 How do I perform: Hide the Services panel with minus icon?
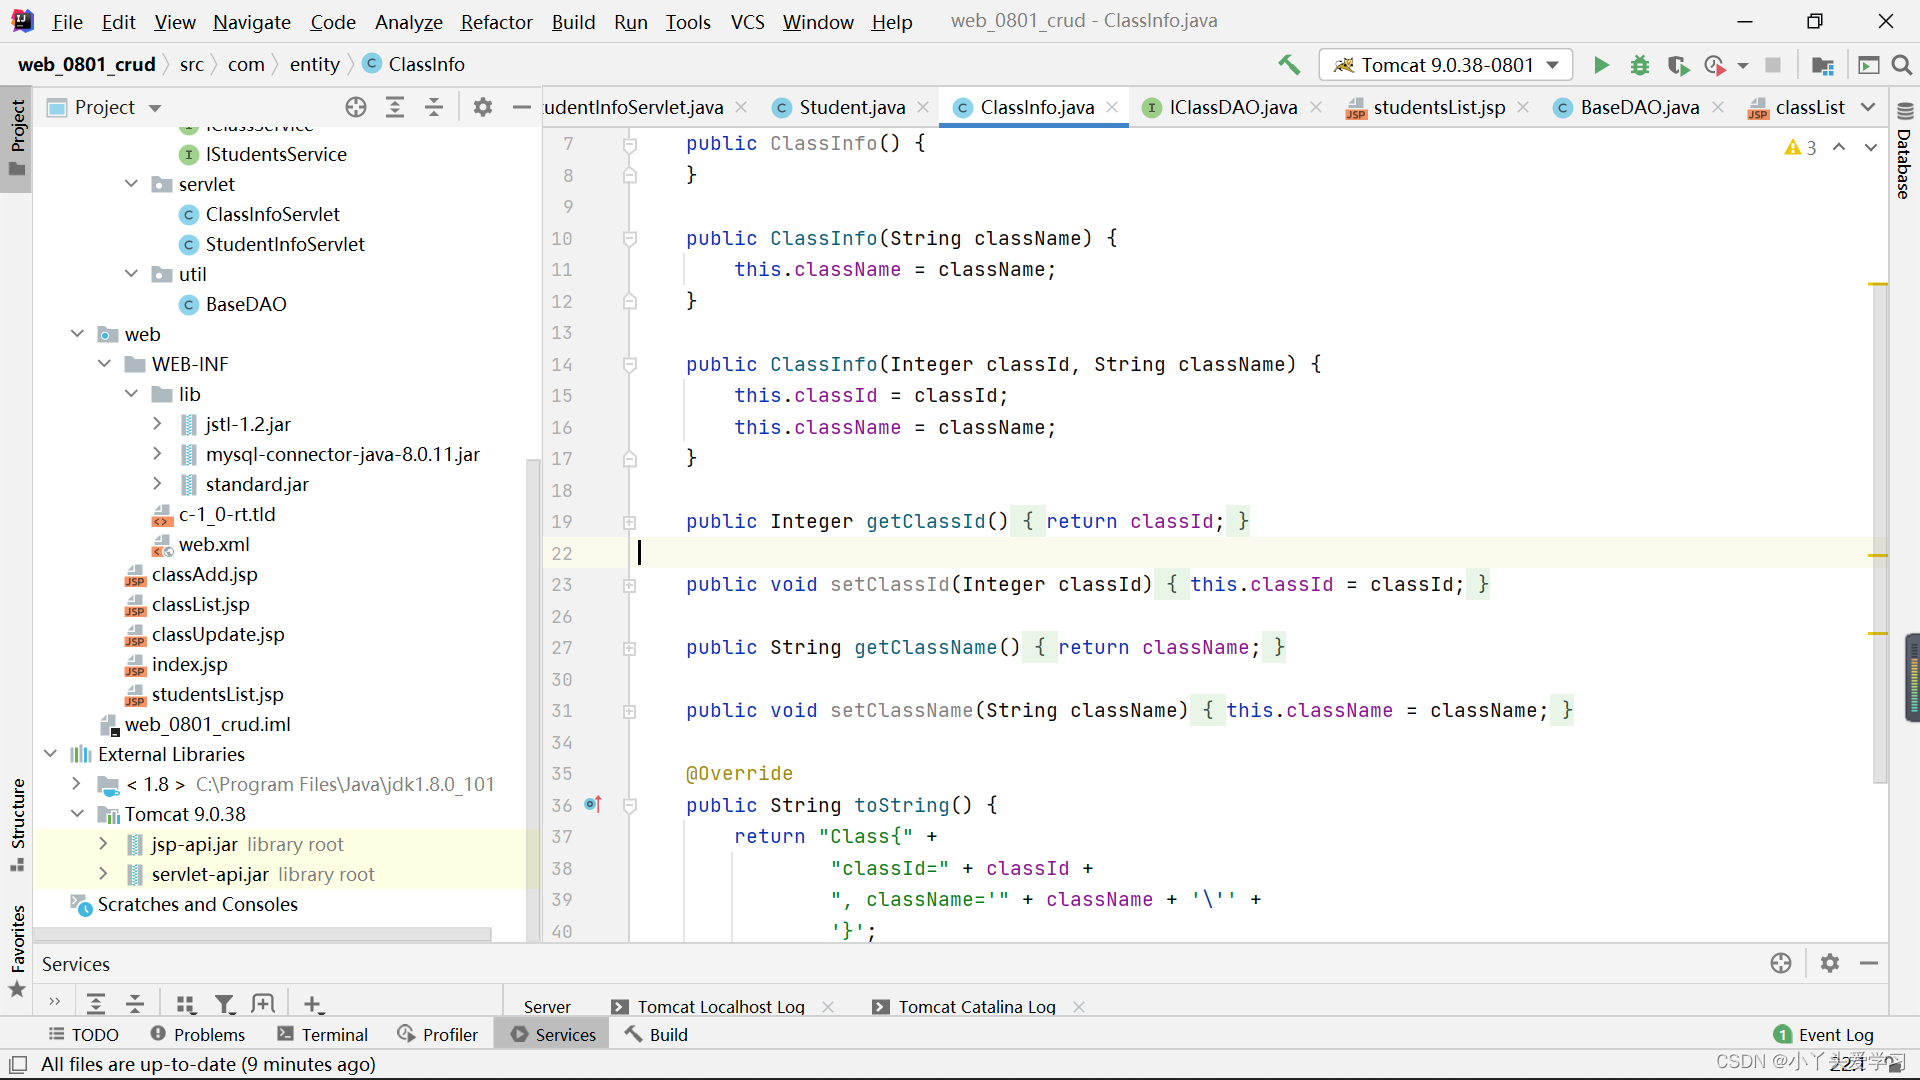(1869, 963)
